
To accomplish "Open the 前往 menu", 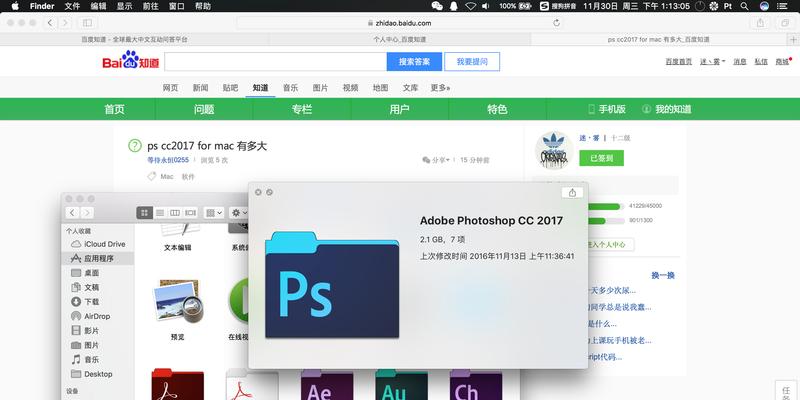I will coord(151,6).
